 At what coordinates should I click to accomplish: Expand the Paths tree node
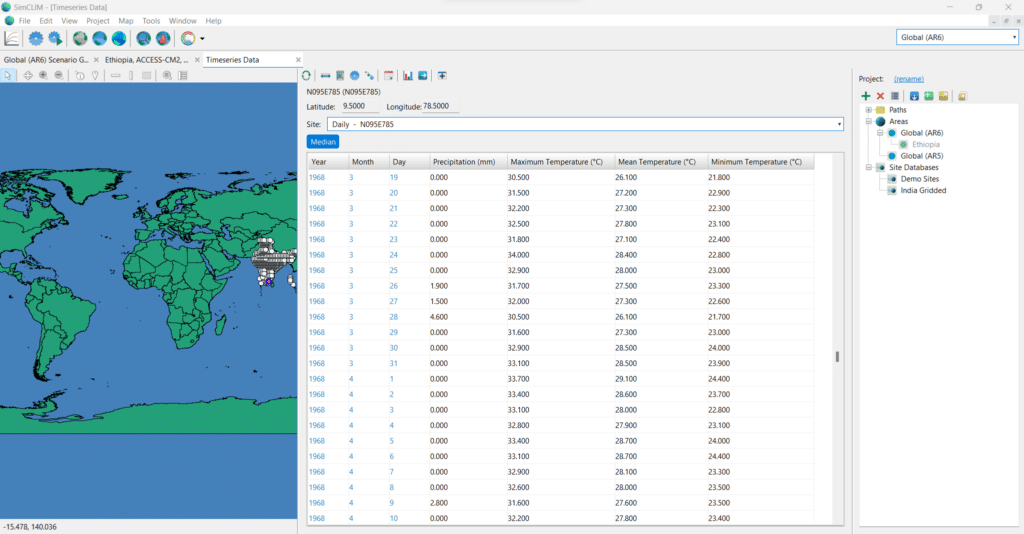tap(868, 110)
